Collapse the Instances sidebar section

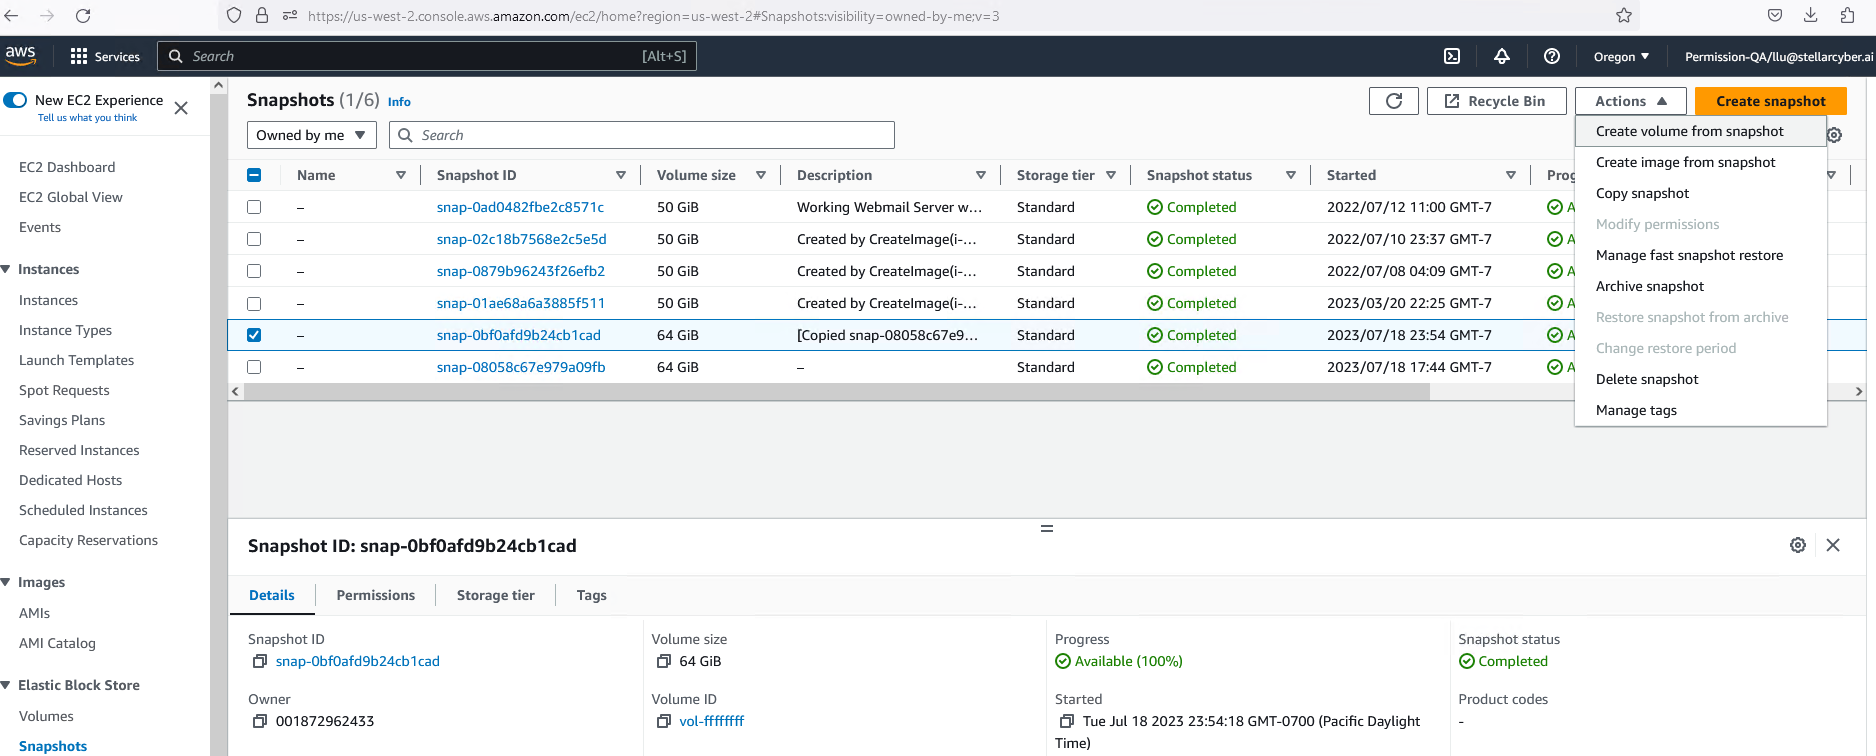click(x=8, y=269)
